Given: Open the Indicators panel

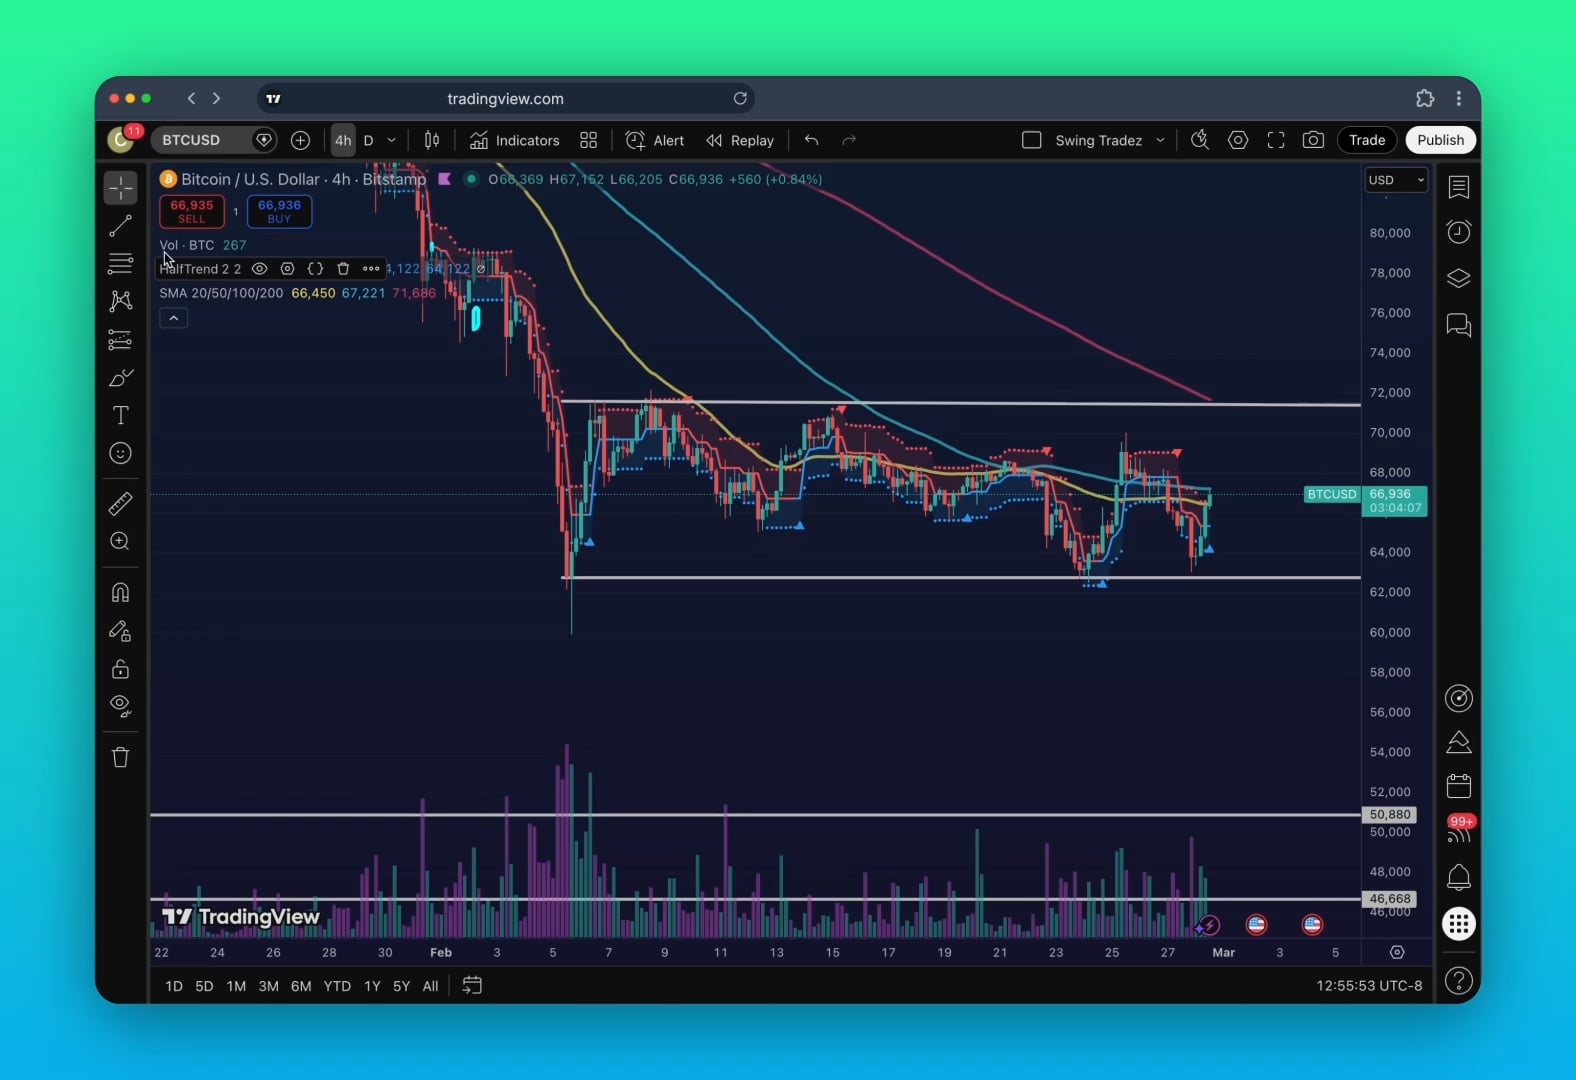Looking at the screenshot, I should coord(515,140).
